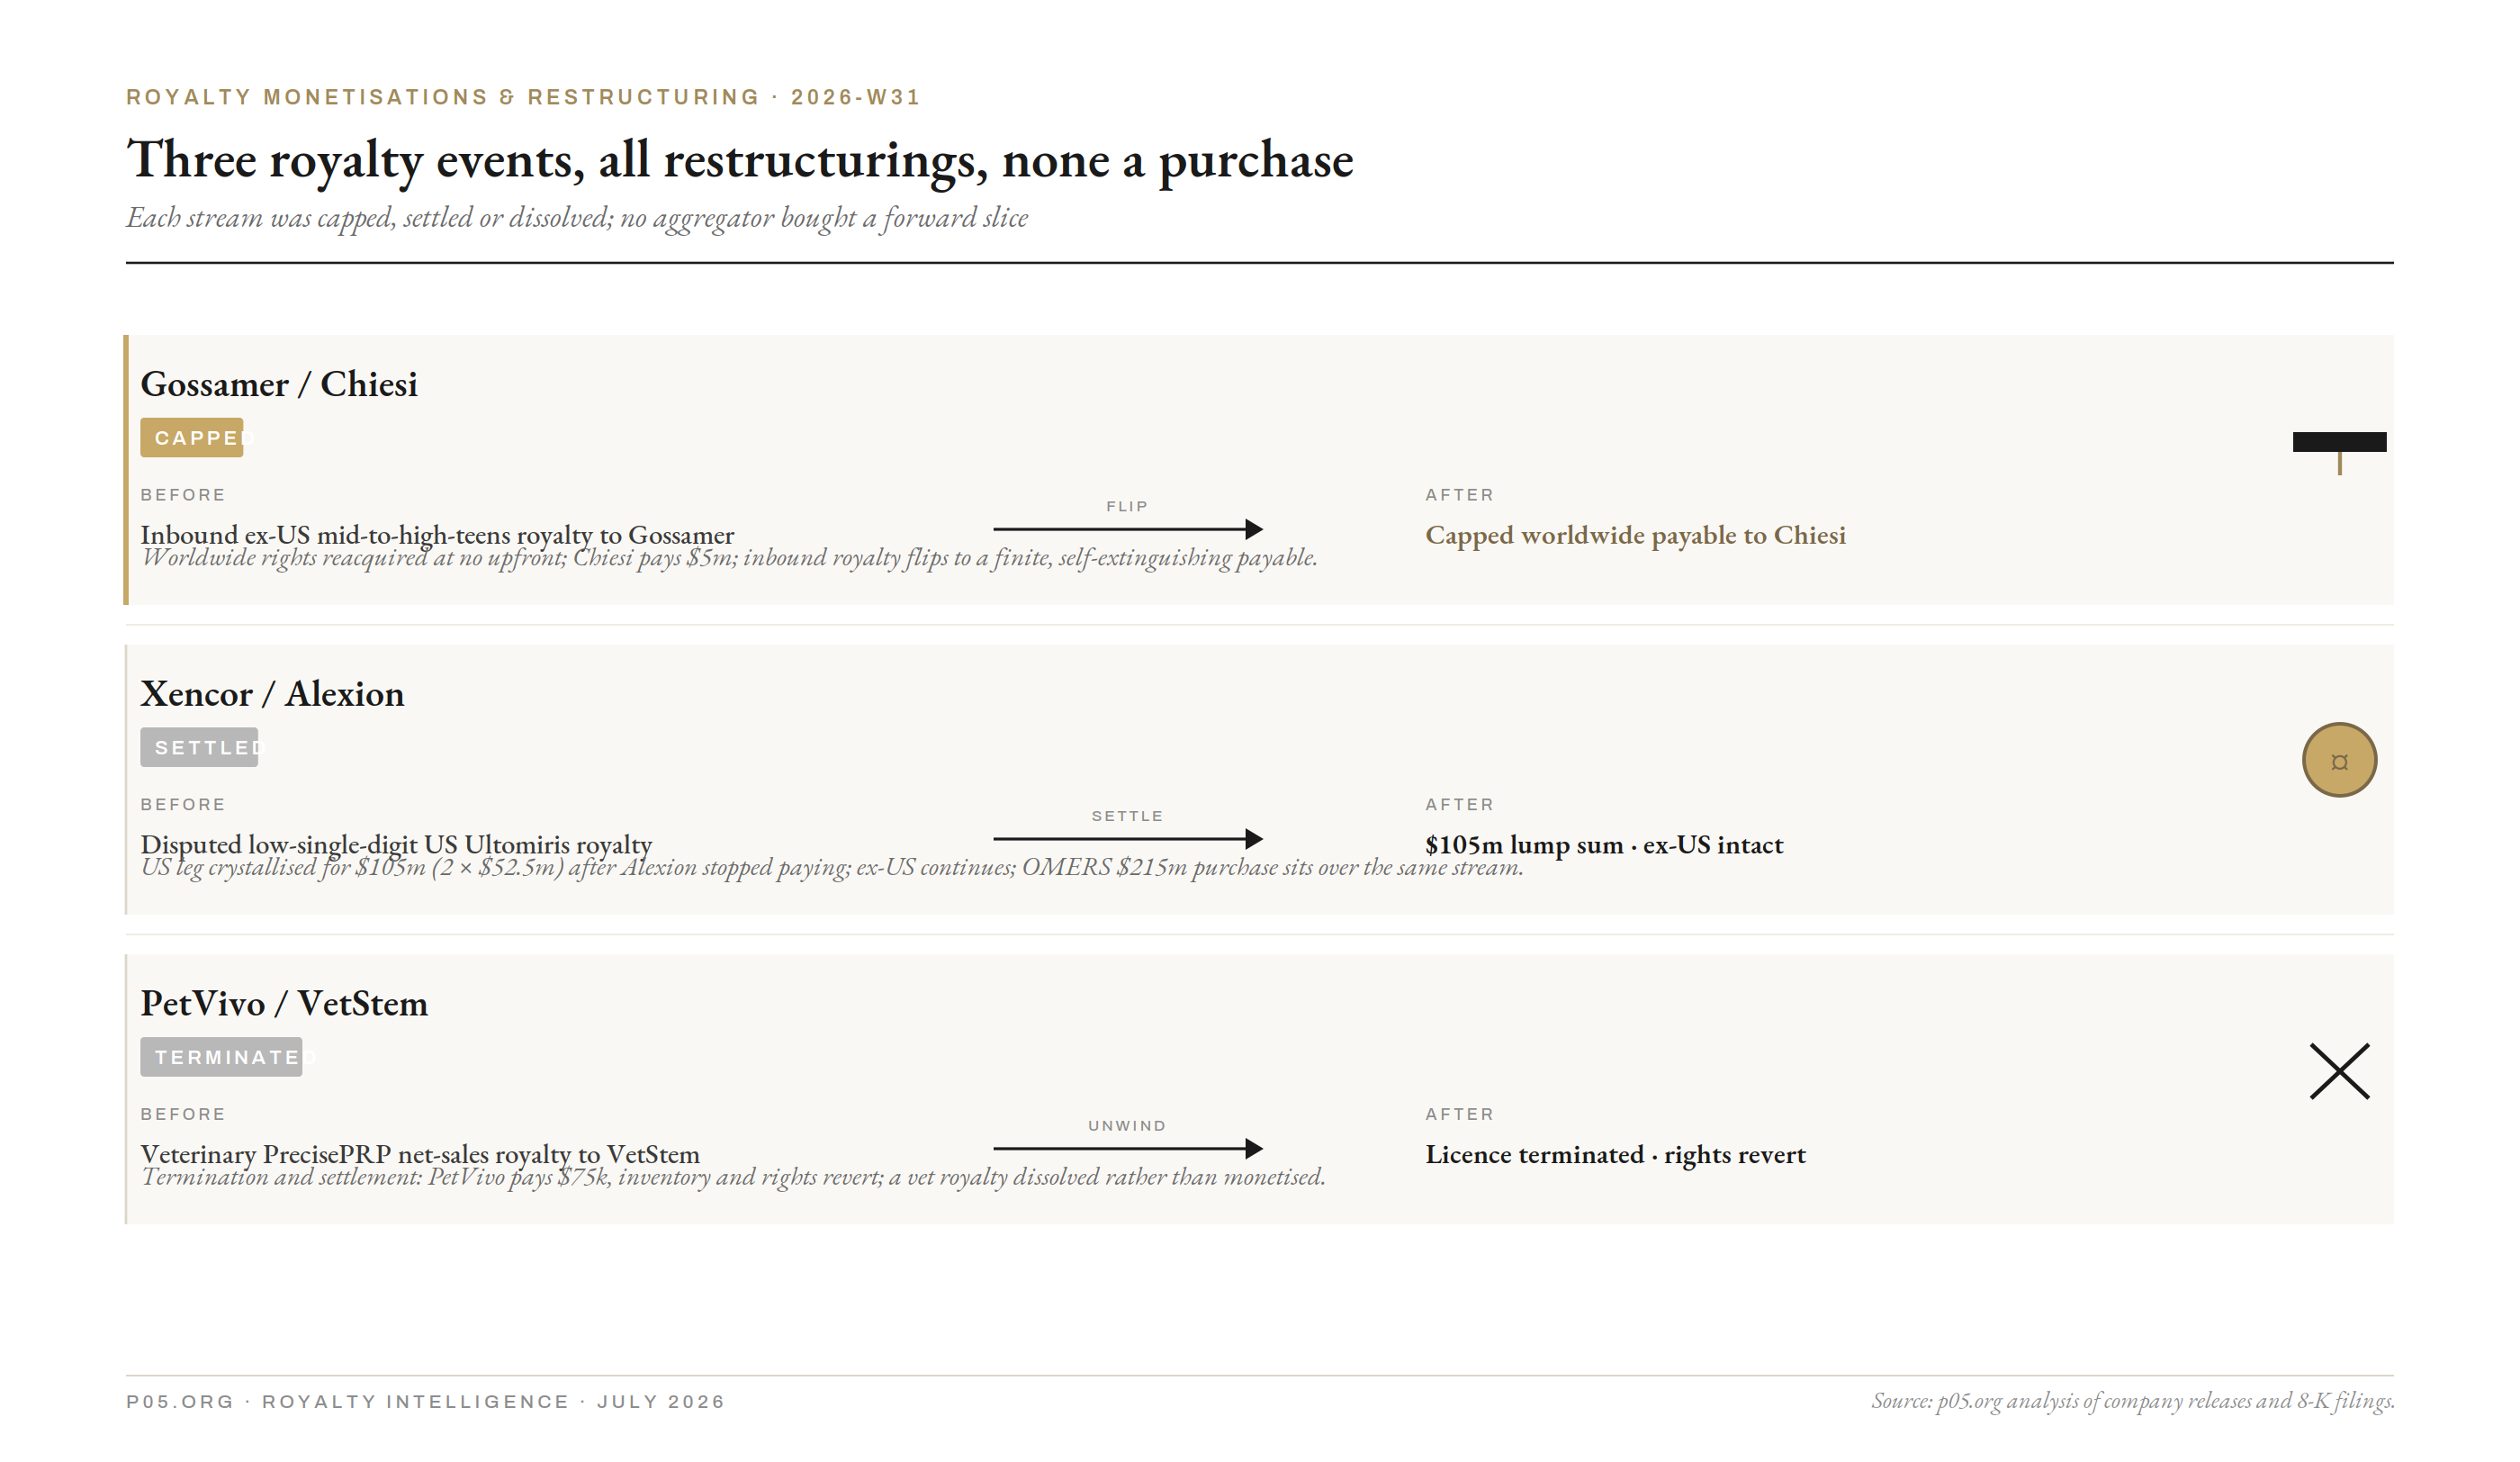
Task: Click the X cross icon in PetVivo row
Action: point(2339,1070)
